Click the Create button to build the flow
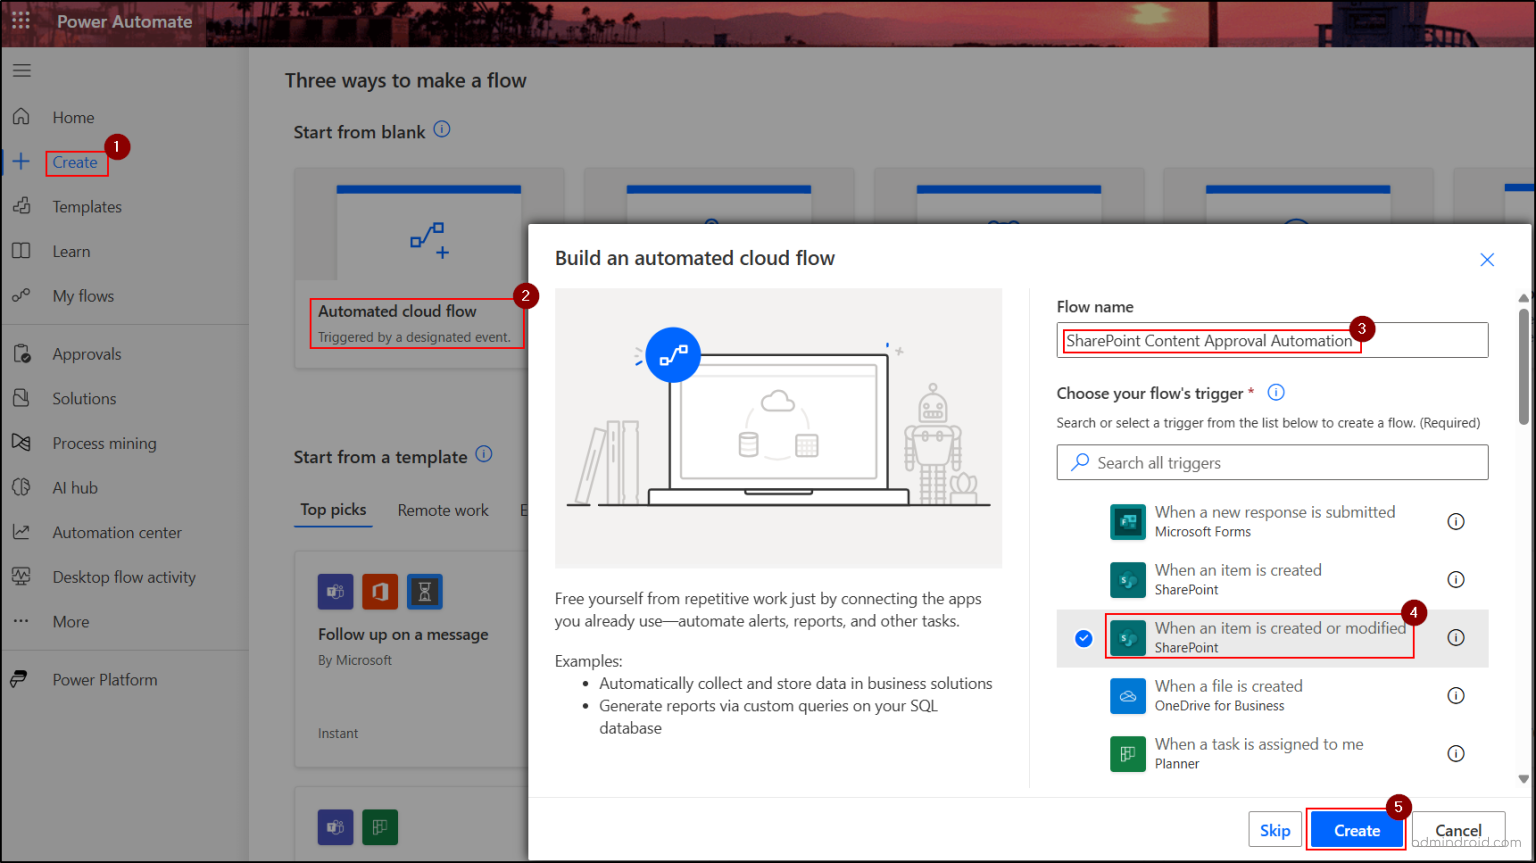 1355,829
